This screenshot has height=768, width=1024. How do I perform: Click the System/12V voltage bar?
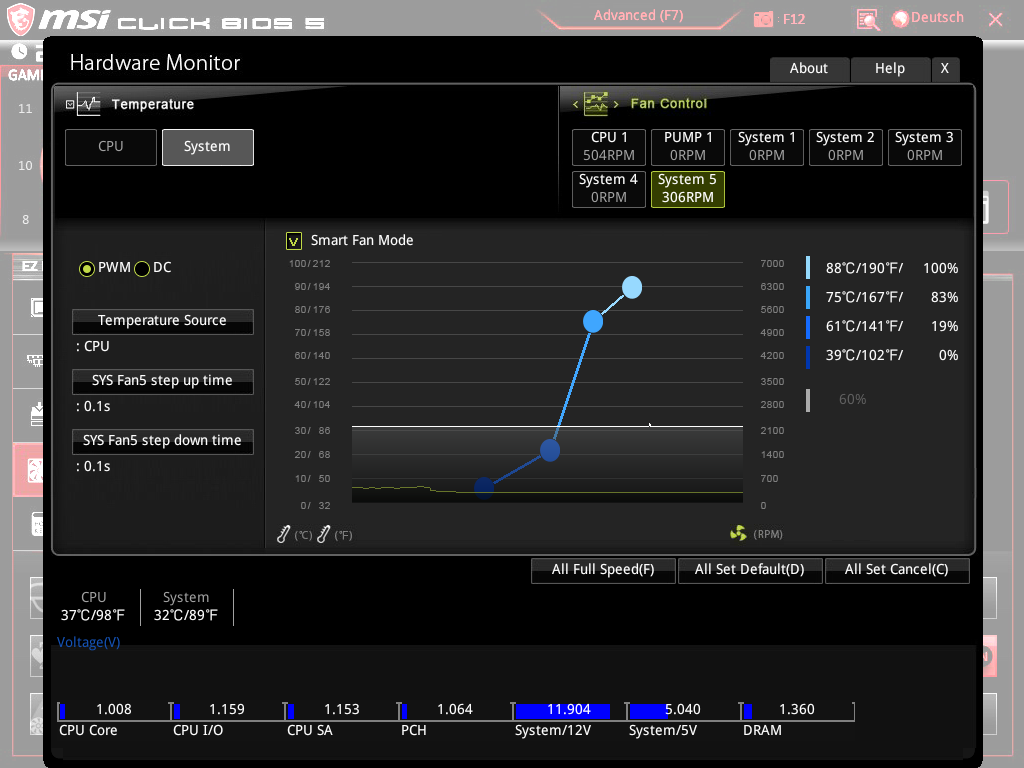tap(569, 711)
